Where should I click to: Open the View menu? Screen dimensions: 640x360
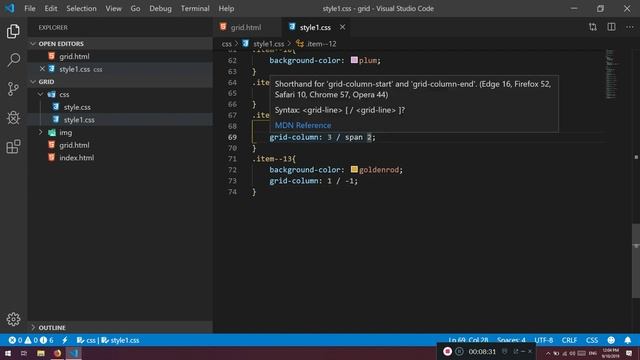click(113, 8)
